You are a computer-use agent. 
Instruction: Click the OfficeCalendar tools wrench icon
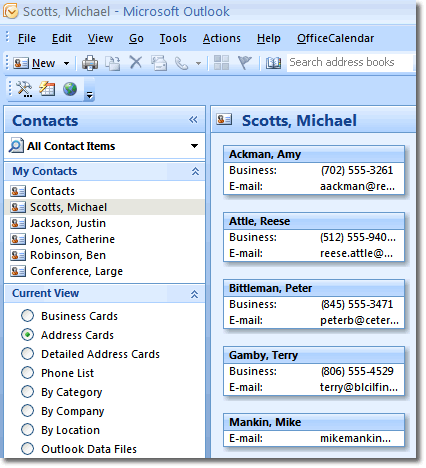coord(24,89)
